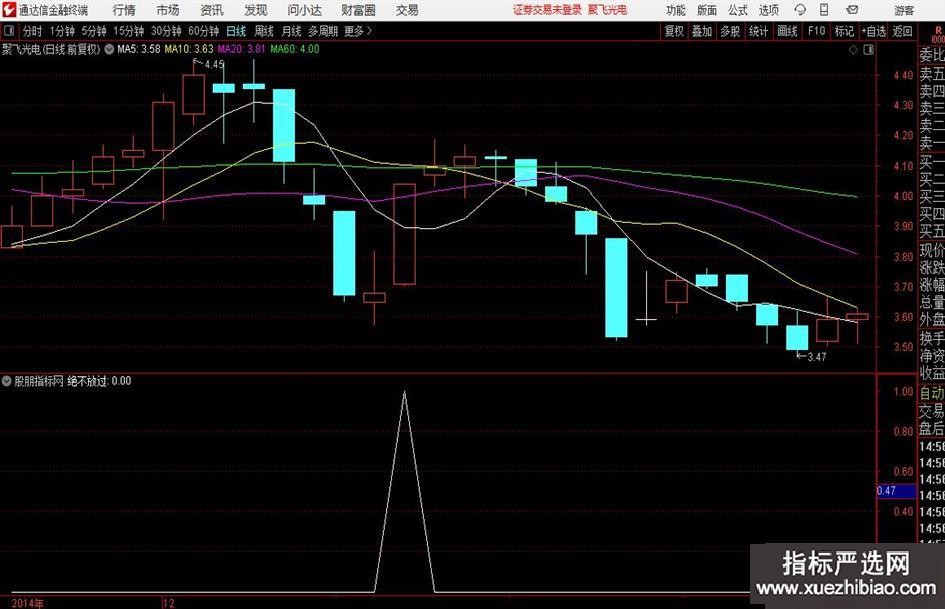Click the MA5: 3.58 indicator label
Screen dimensions: 945x609
(139, 49)
